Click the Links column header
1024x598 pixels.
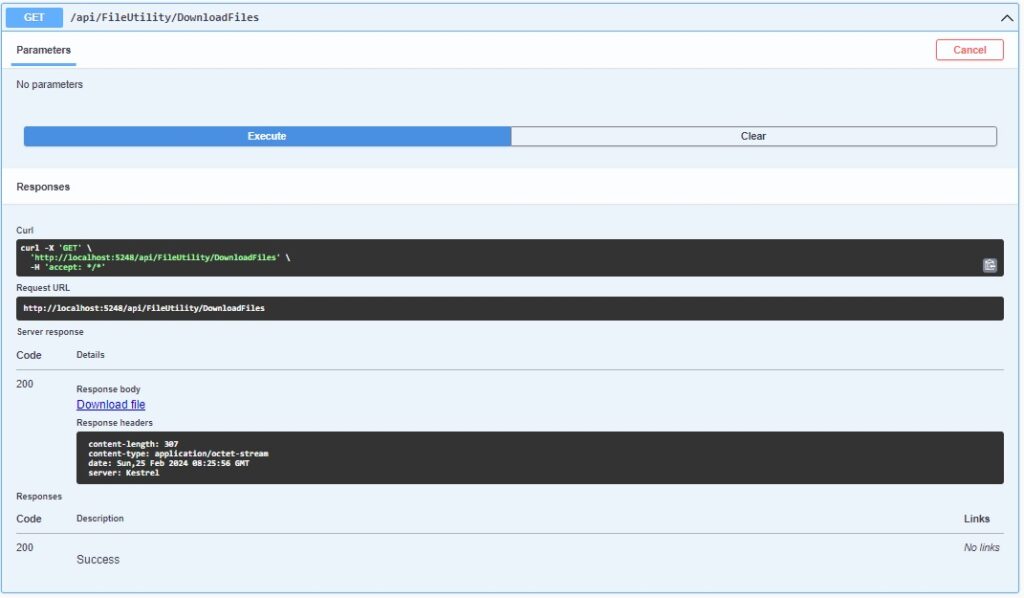[976, 519]
